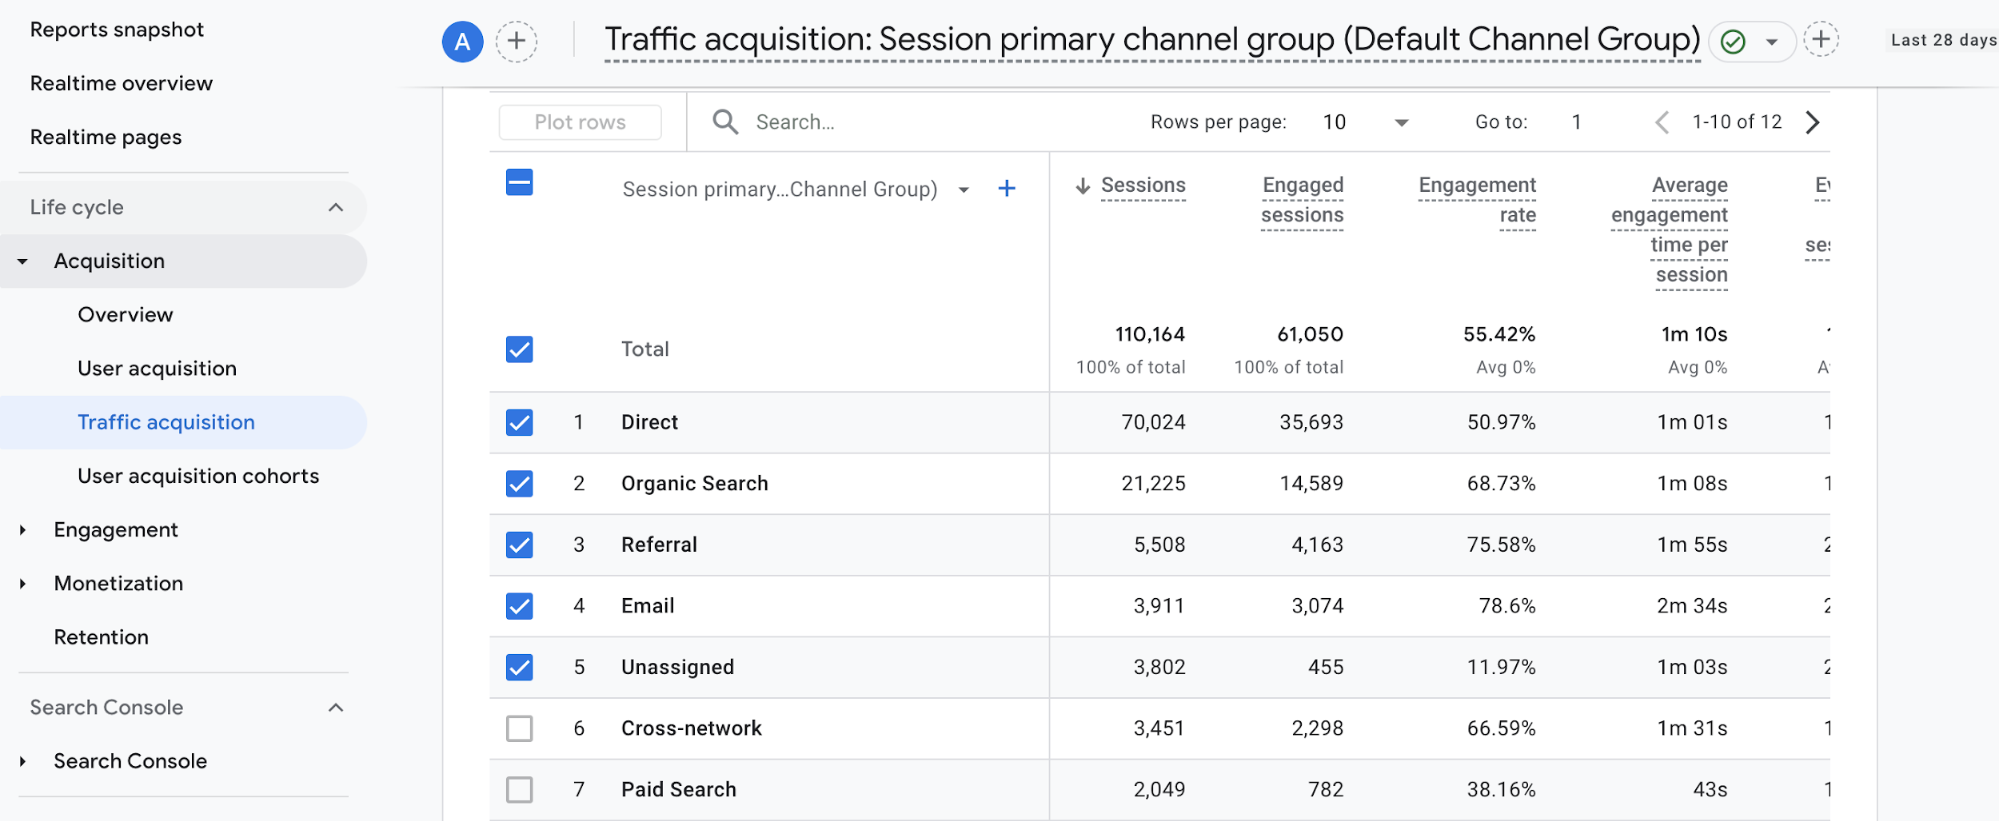Image resolution: width=1999 pixels, height=822 pixels.
Task: Uncheck the Unassigned row checkbox
Action: [519, 667]
